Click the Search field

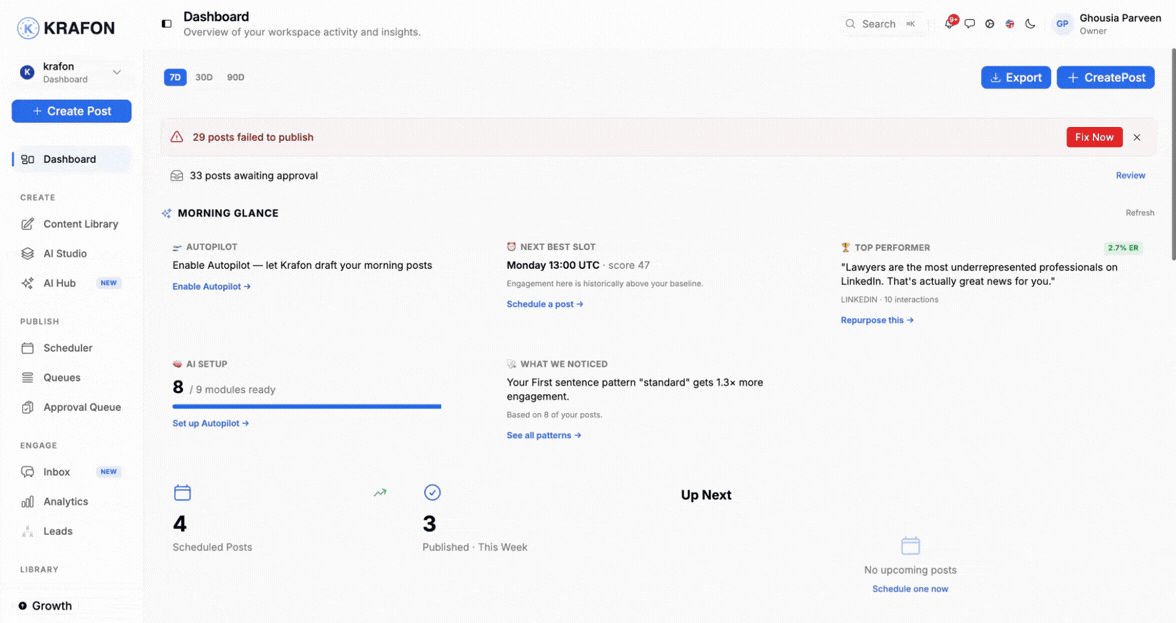pyautogui.click(x=880, y=24)
